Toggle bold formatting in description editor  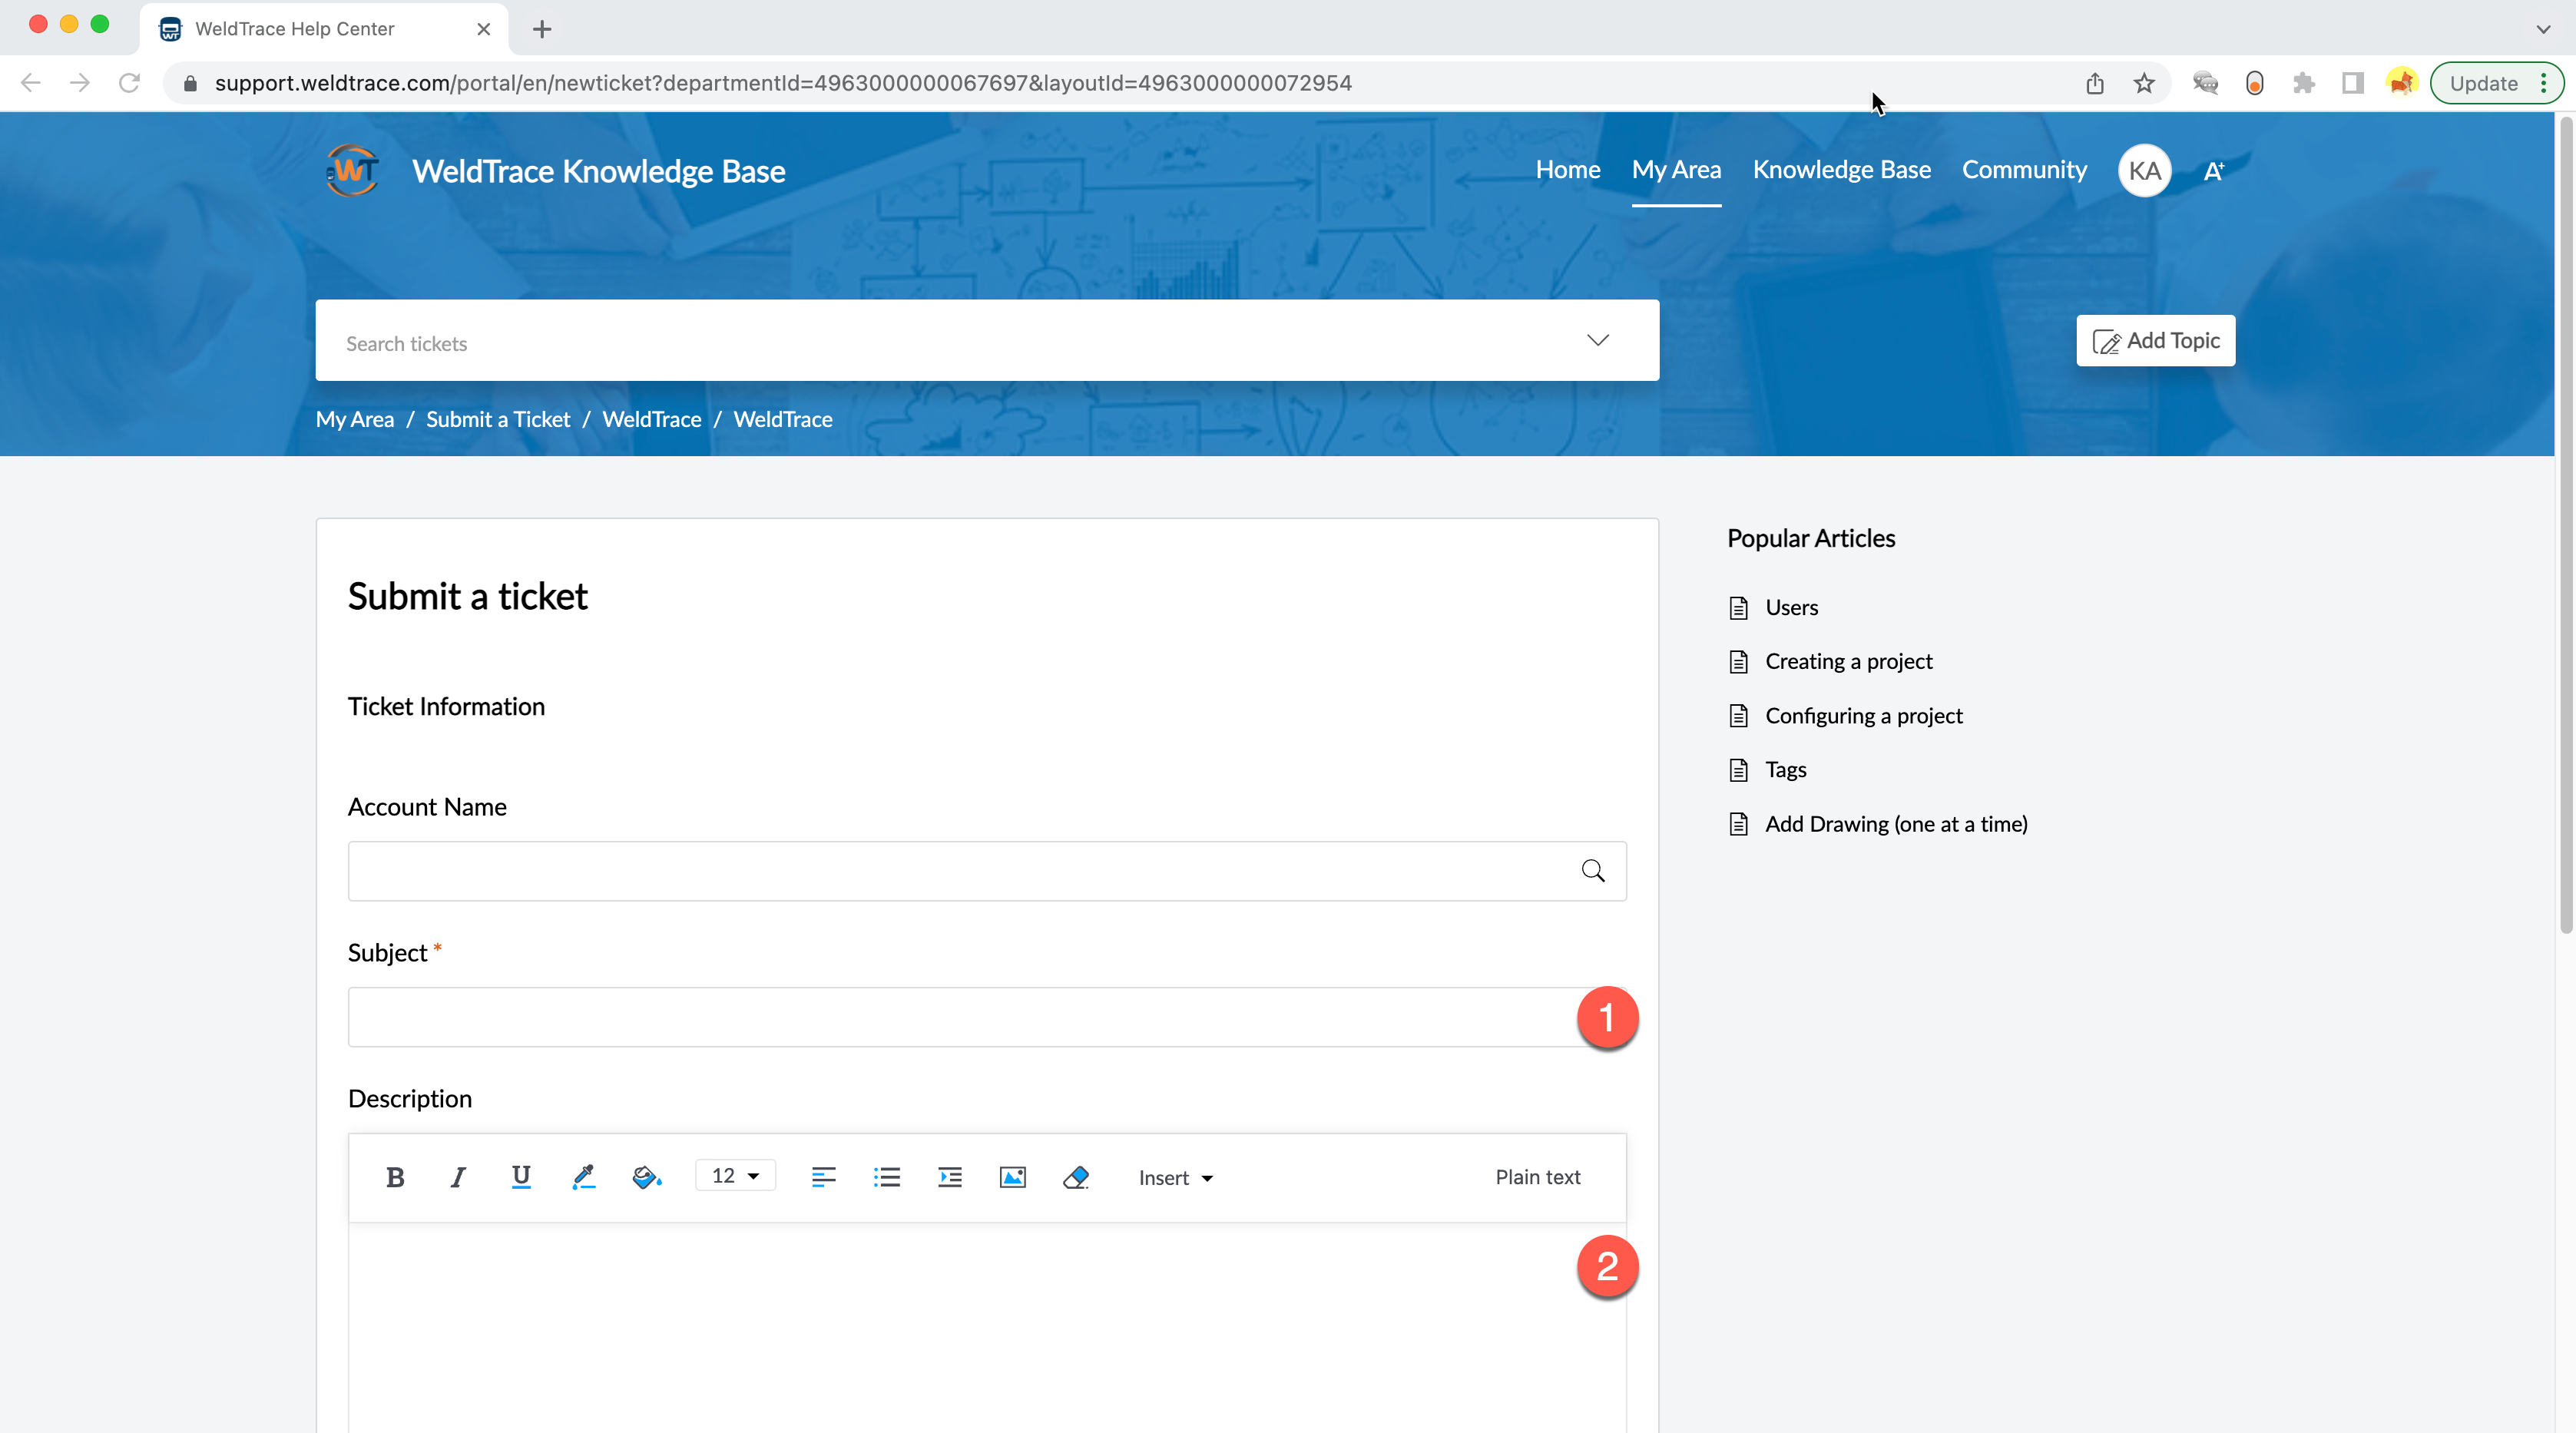pos(395,1177)
